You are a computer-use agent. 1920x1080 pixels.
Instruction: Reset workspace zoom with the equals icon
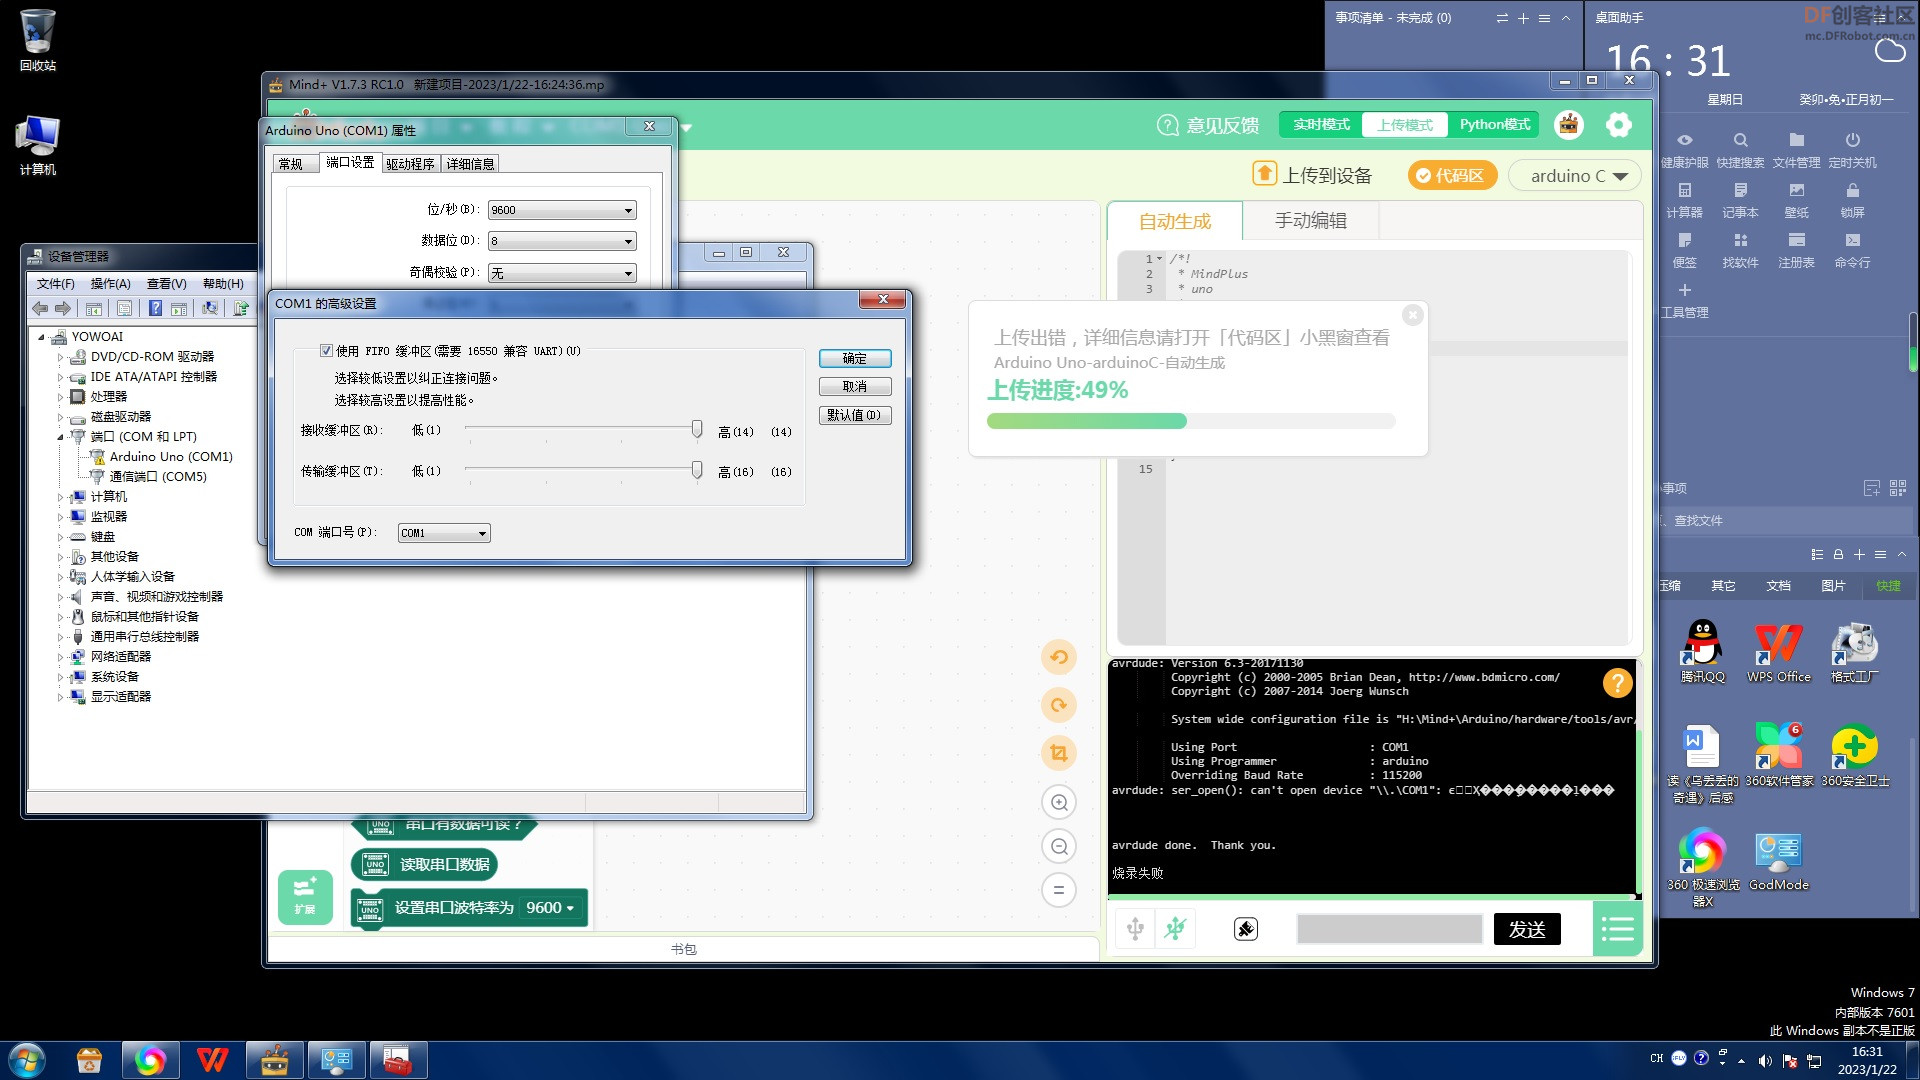[1059, 890]
